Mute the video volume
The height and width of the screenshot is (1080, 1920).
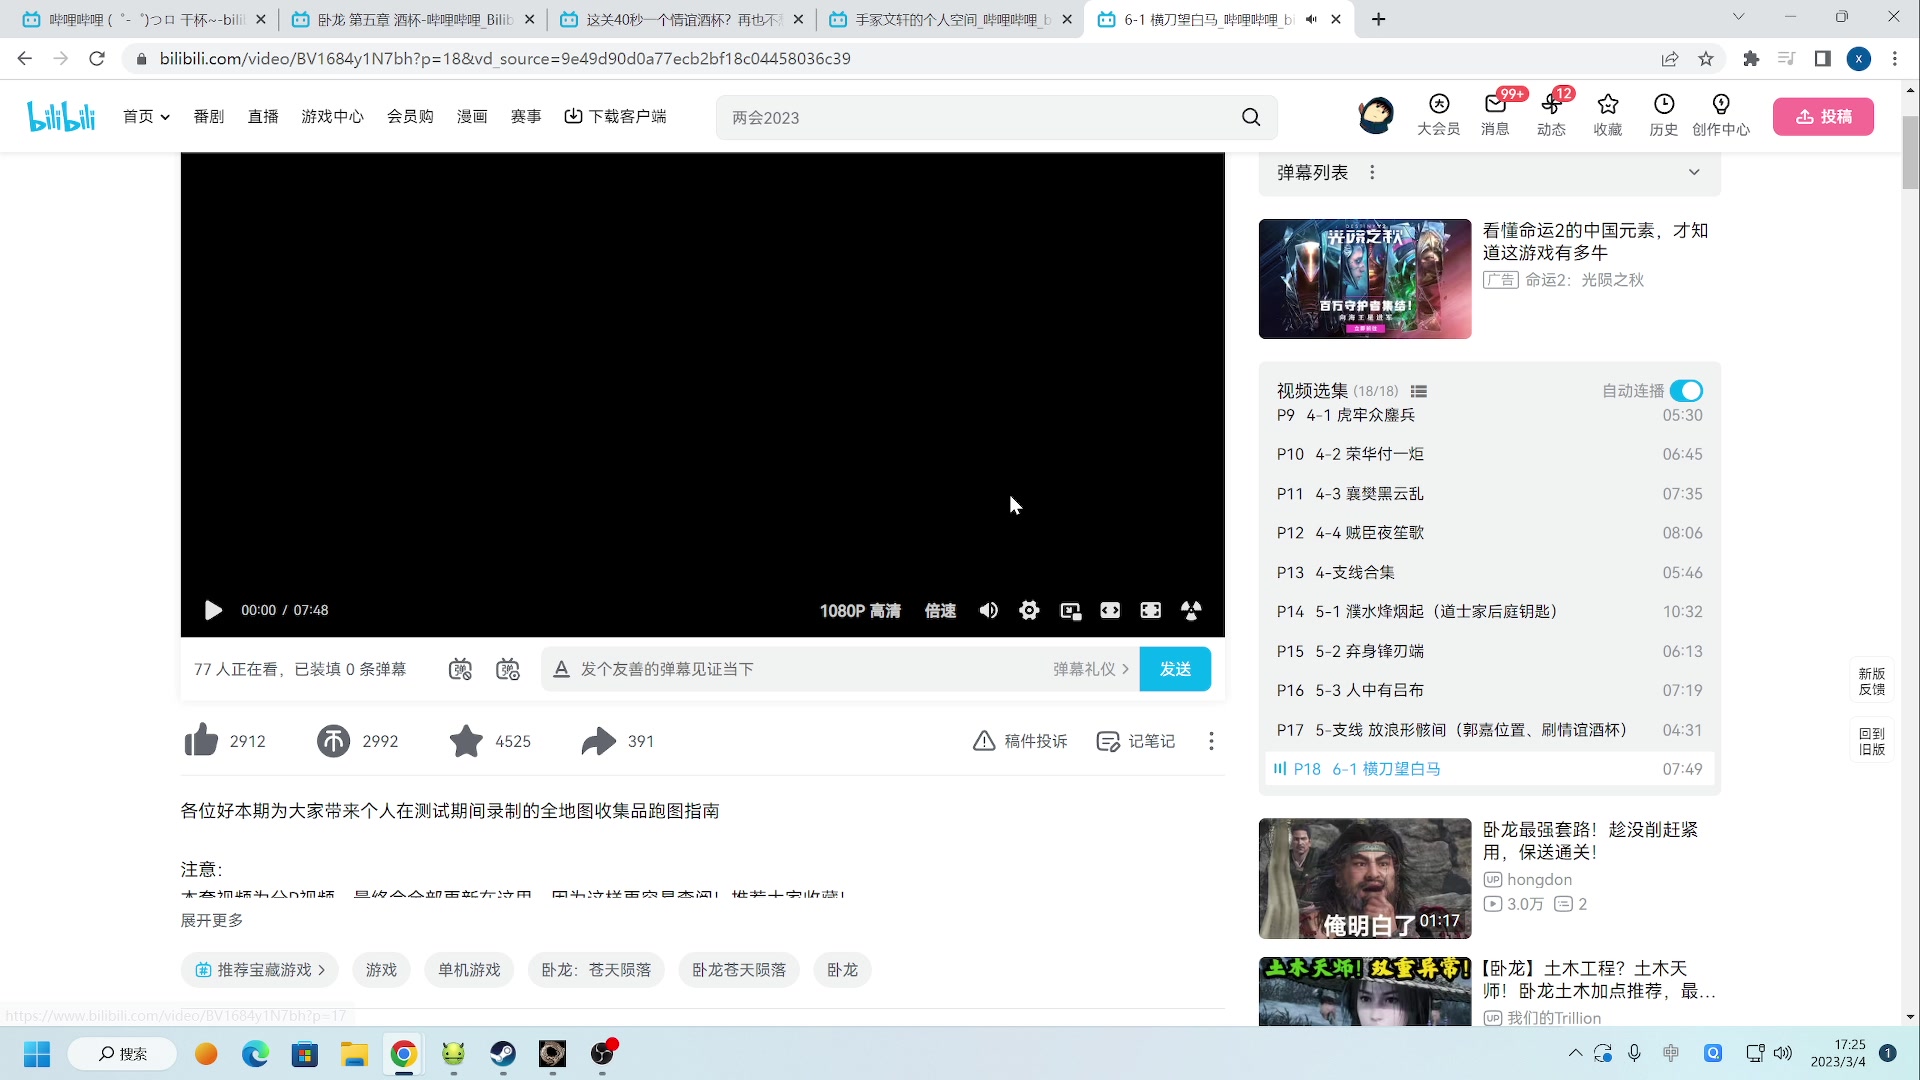coord(988,610)
